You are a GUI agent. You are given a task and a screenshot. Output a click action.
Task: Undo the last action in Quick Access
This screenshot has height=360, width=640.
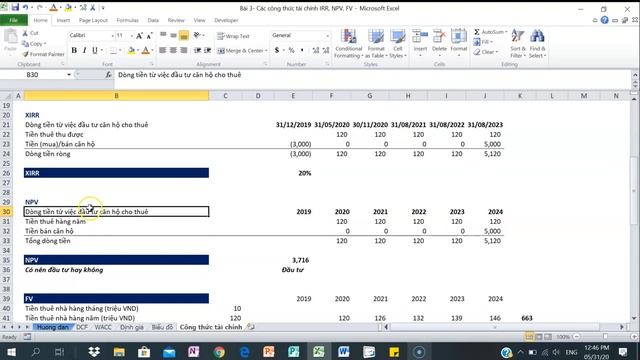[25, 7]
